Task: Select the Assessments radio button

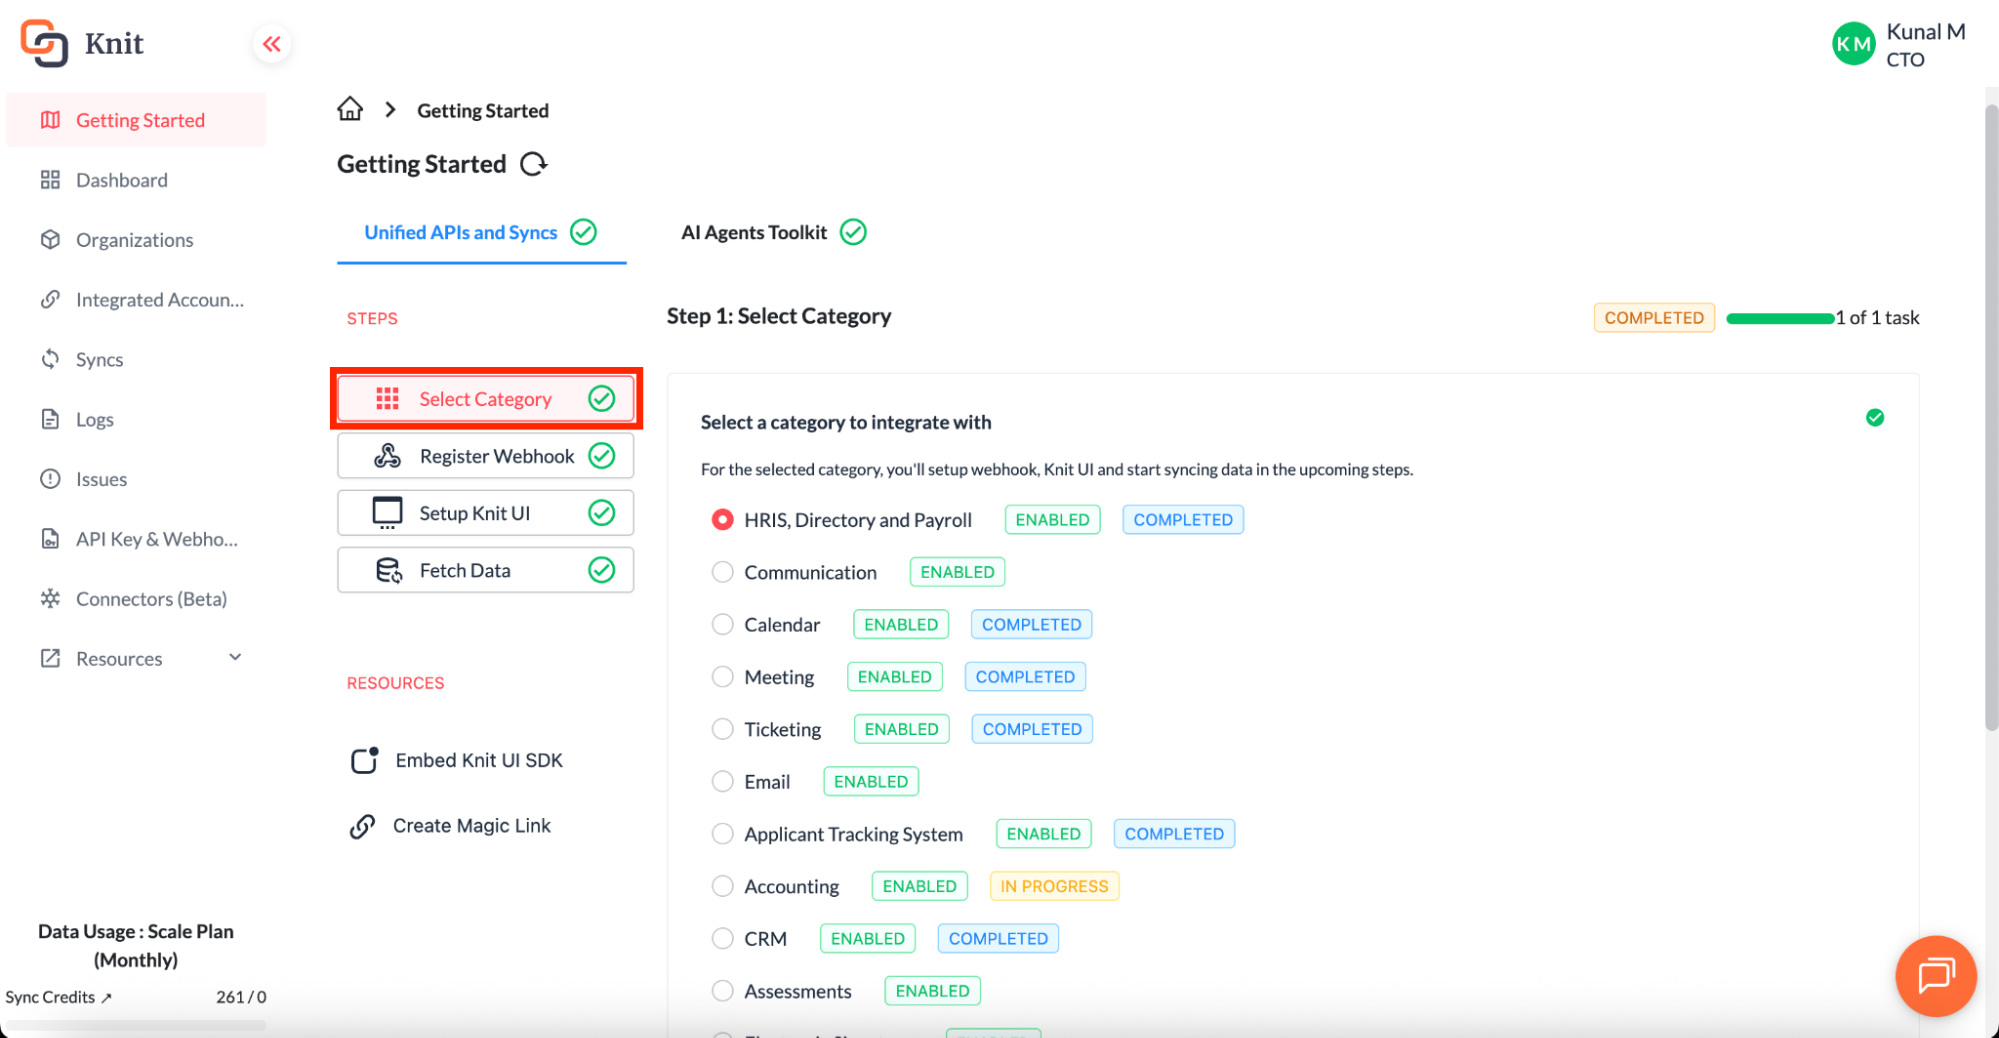Action: [722, 991]
